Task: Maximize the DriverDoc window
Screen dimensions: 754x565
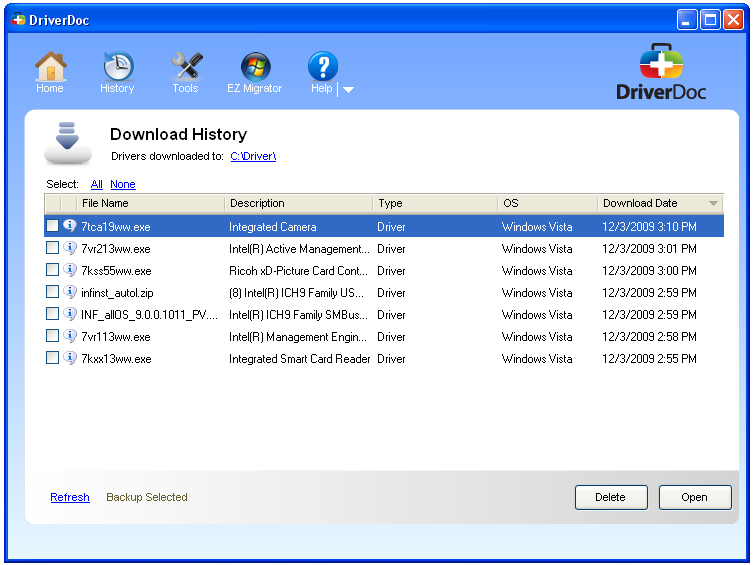Action: (x=710, y=20)
